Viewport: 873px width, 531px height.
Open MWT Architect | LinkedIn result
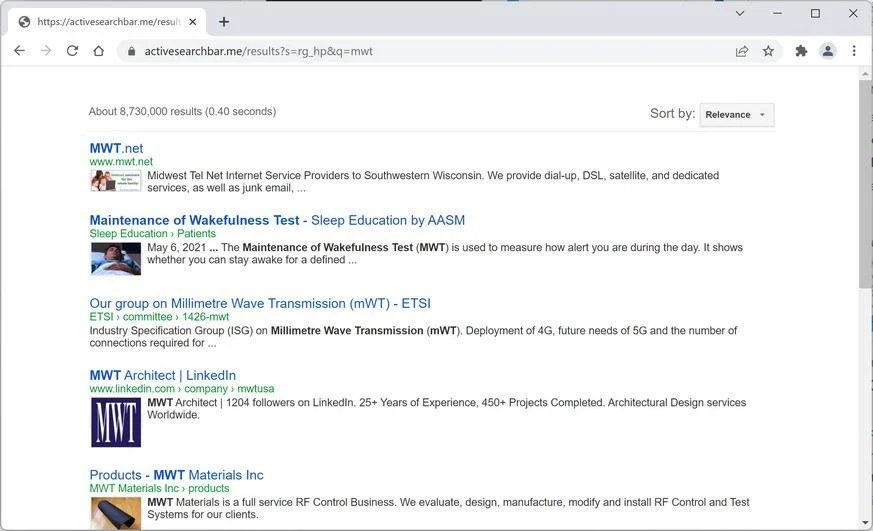coord(163,375)
